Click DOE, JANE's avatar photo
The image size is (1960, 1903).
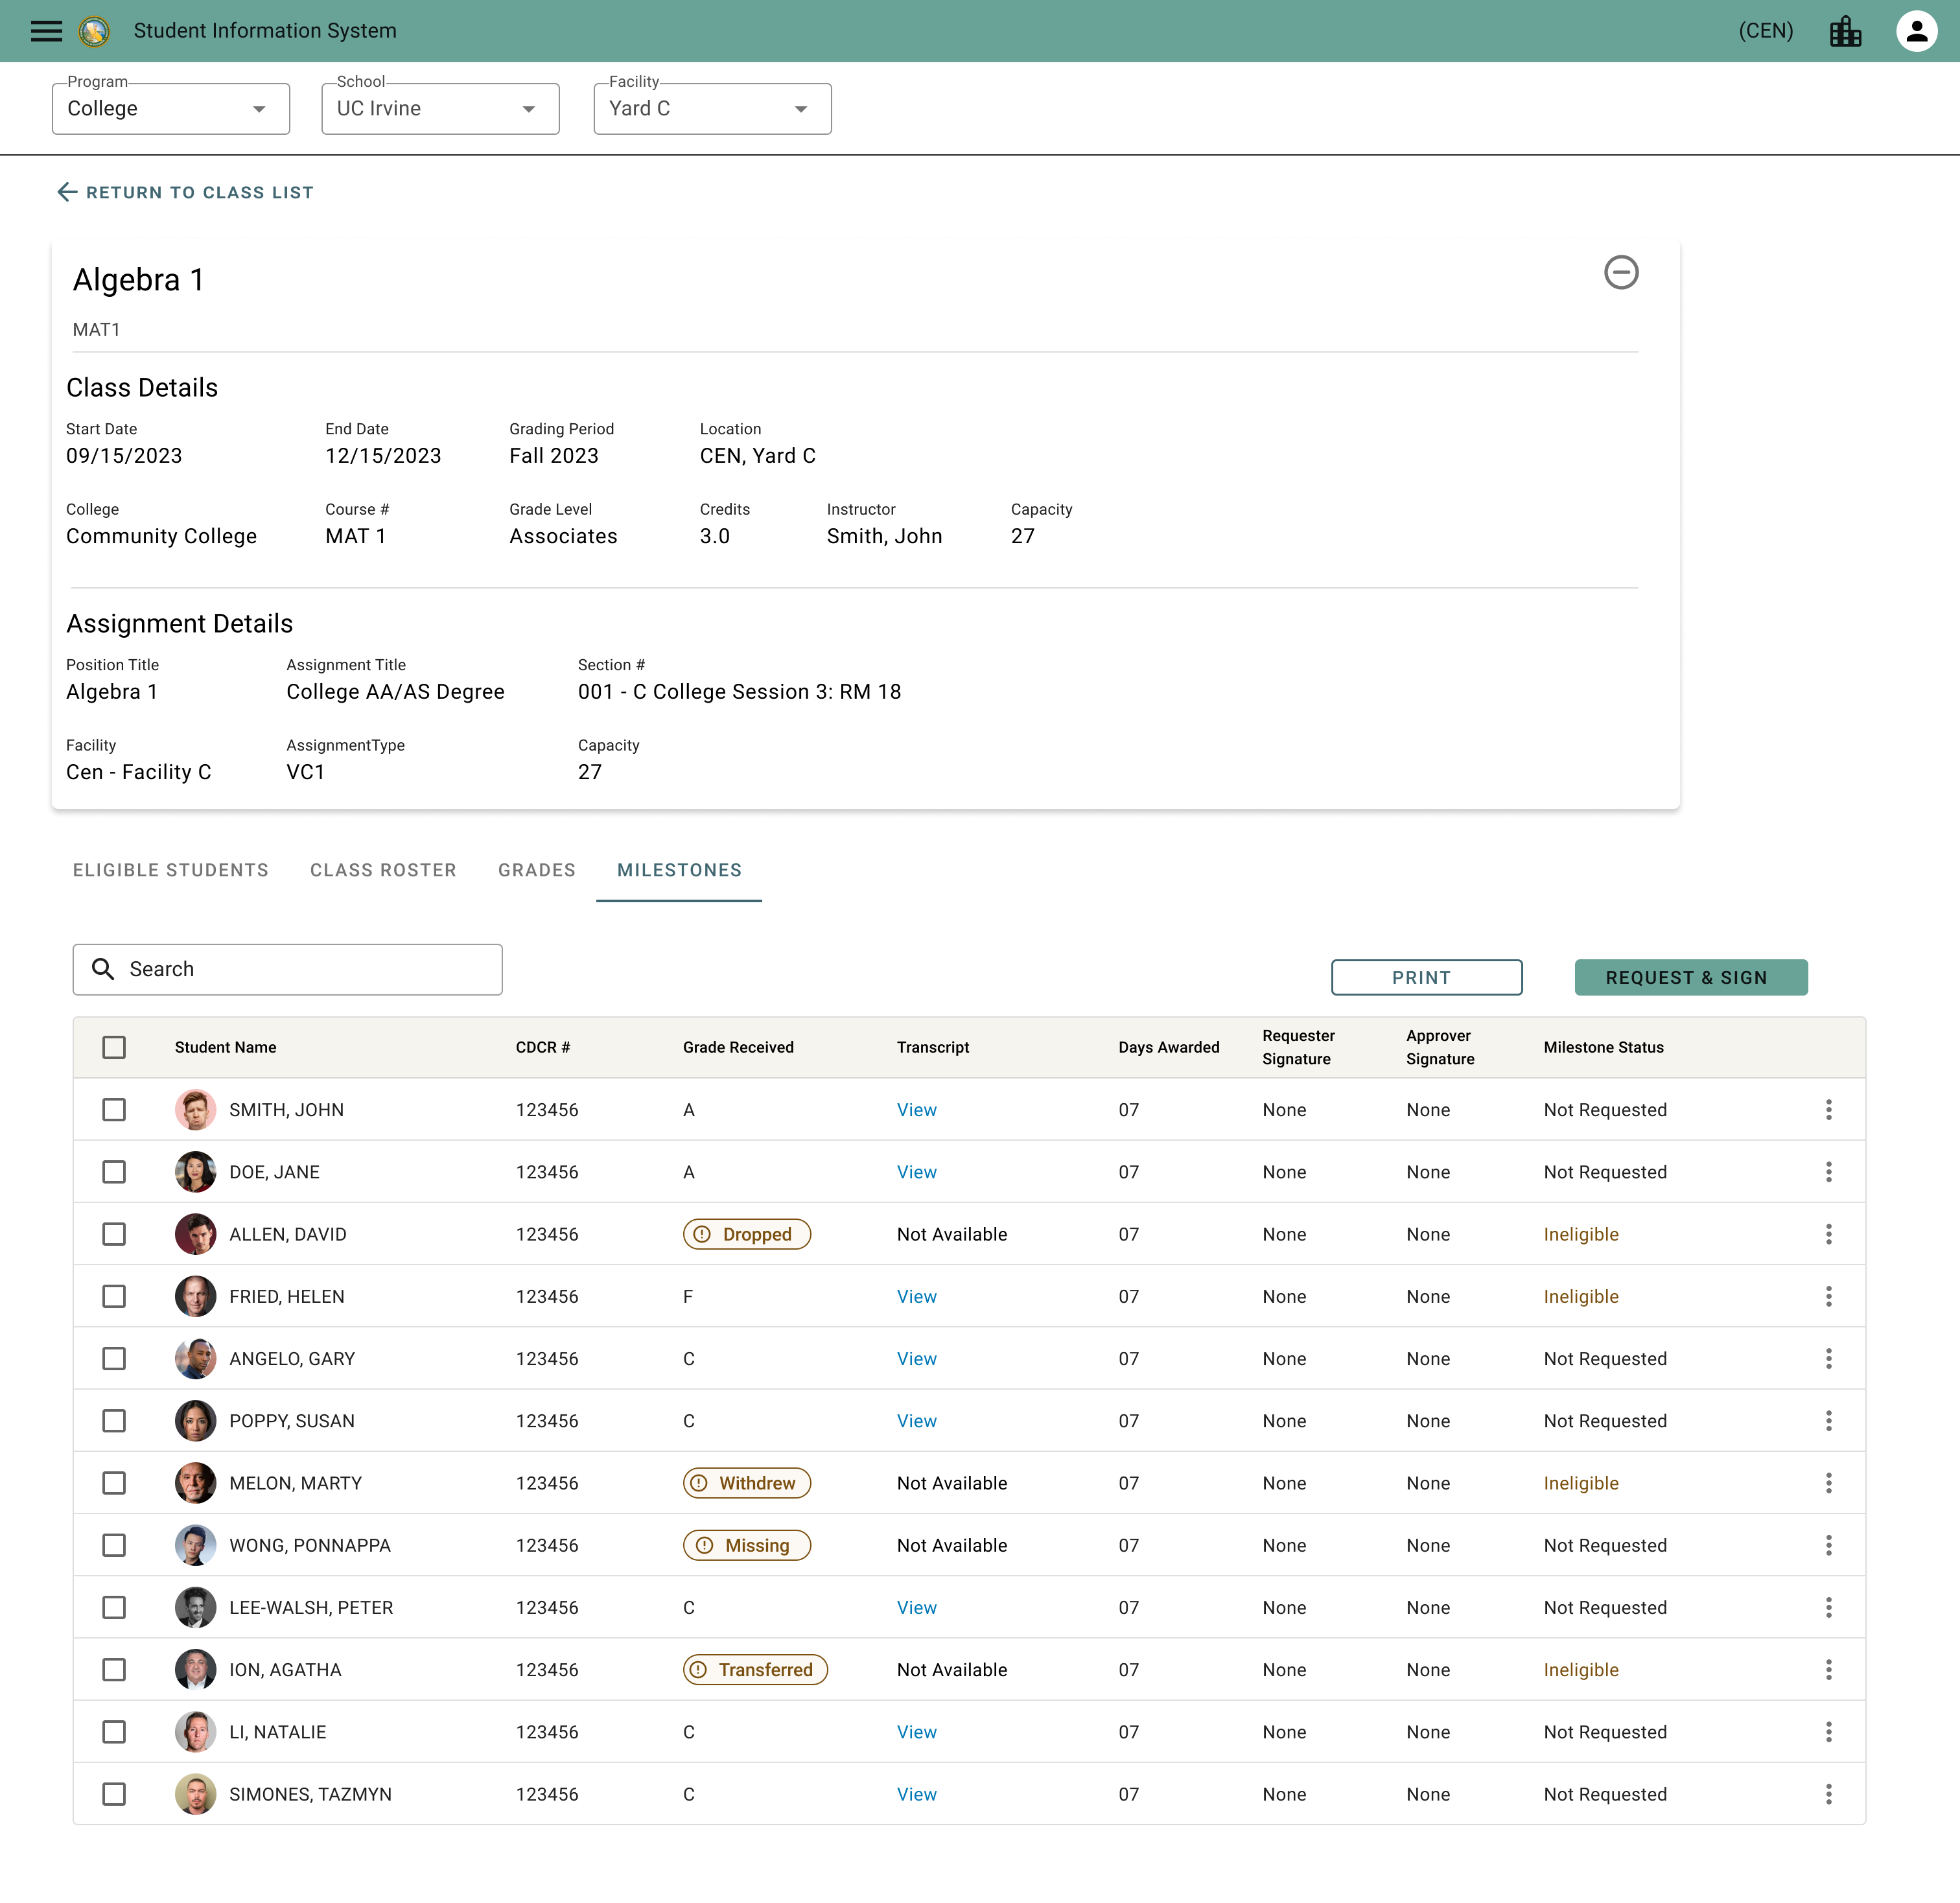[195, 1171]
